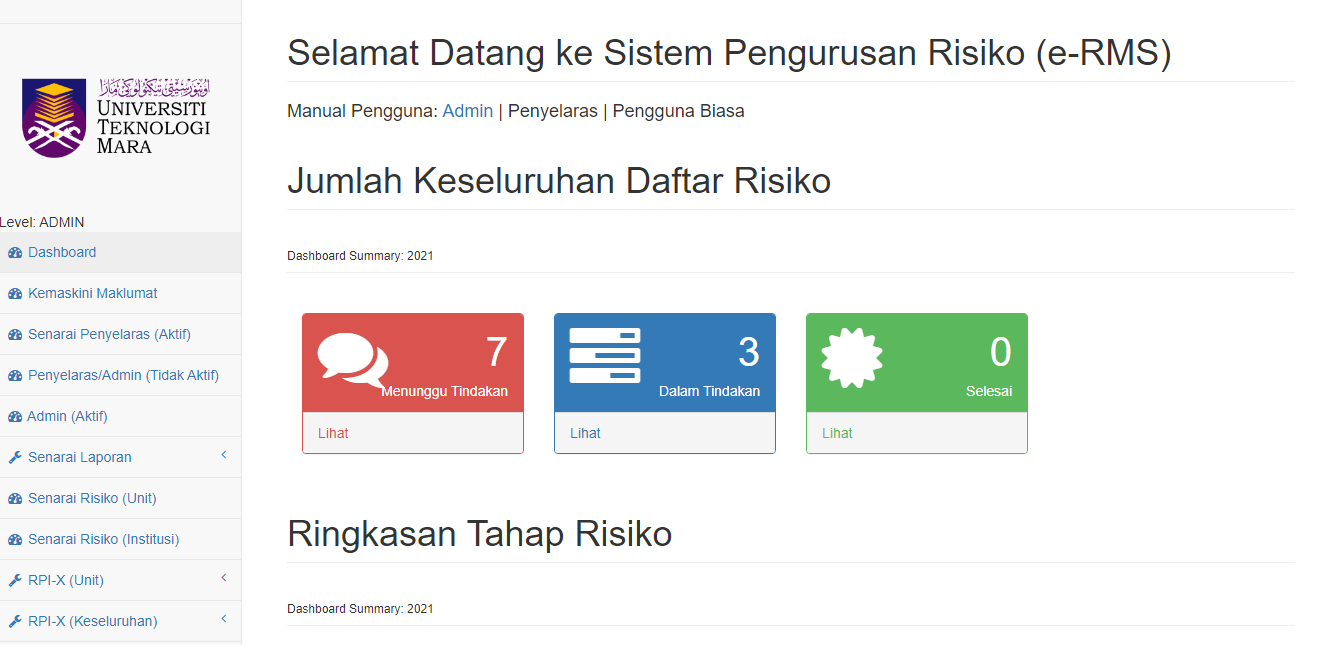This screenshot has width=1331, height=645.
Task: Click Lihat under Menunggu Tindakan
Action: pyautogui.click(x=333, y=433)
